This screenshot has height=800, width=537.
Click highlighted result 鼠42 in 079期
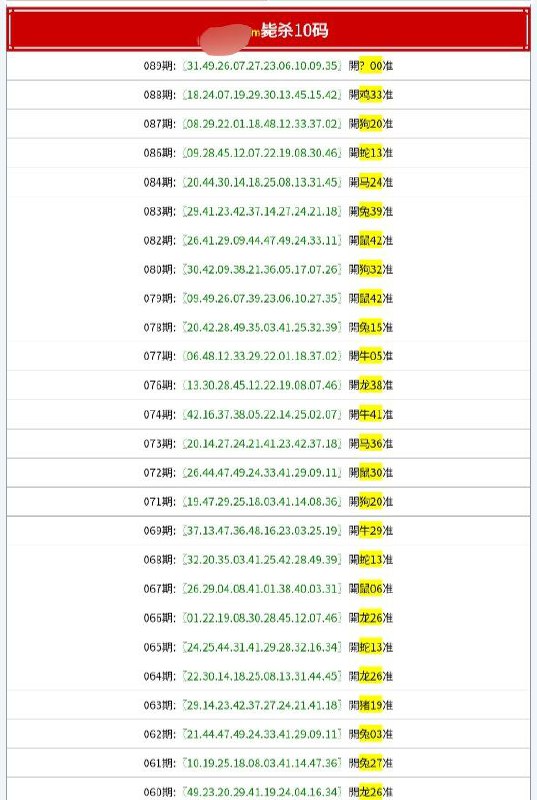(x=371, y=298)
